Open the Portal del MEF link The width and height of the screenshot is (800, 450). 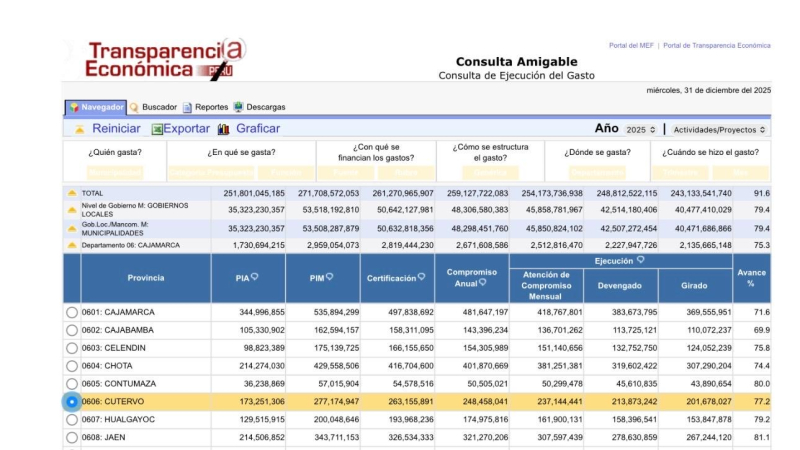(x=632, y=46)
